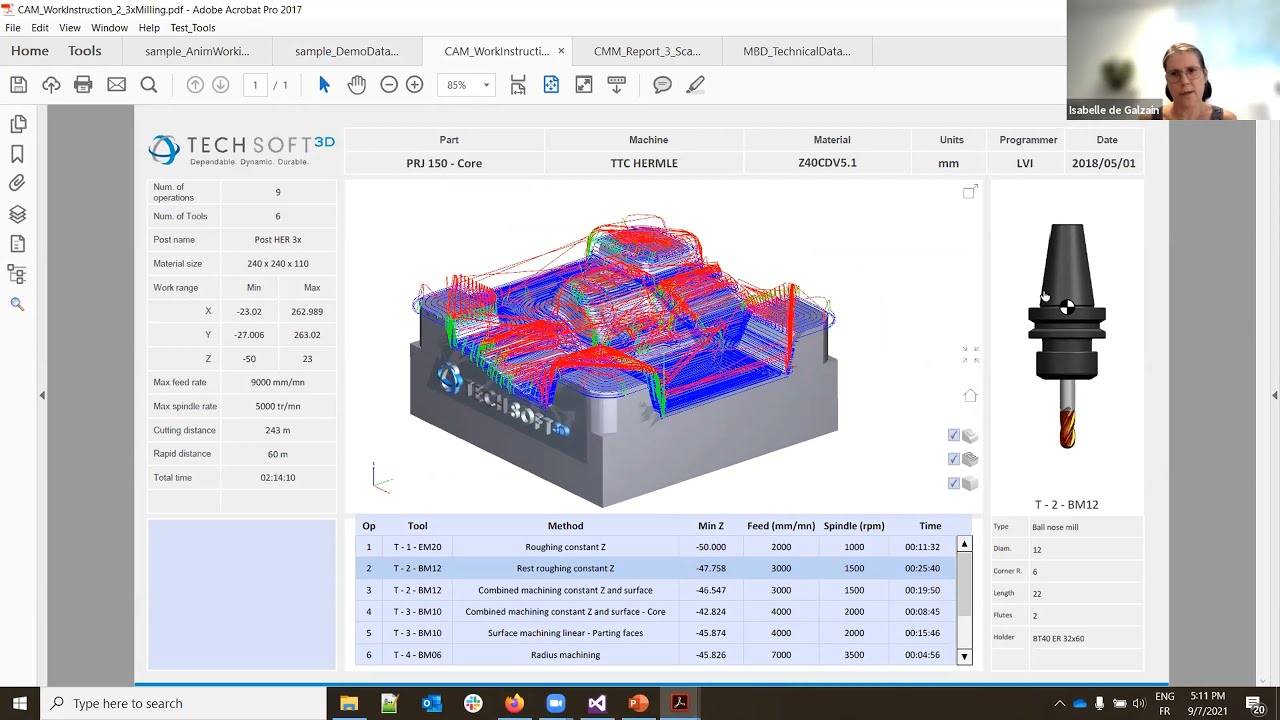
Task: Open the Find text magnifier in the toolbar
Action: click(x=149, y=85)
